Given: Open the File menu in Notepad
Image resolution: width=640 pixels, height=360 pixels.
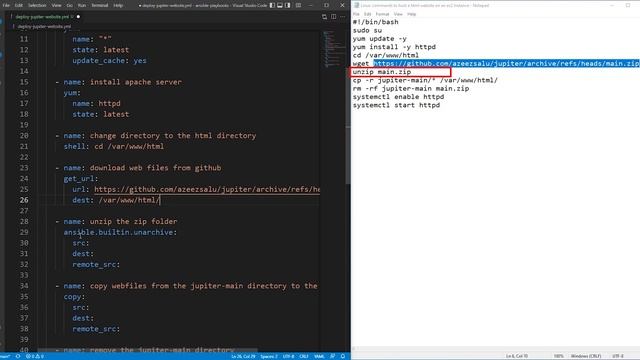Looking at the screenshot, I should [x=356, y=14].
